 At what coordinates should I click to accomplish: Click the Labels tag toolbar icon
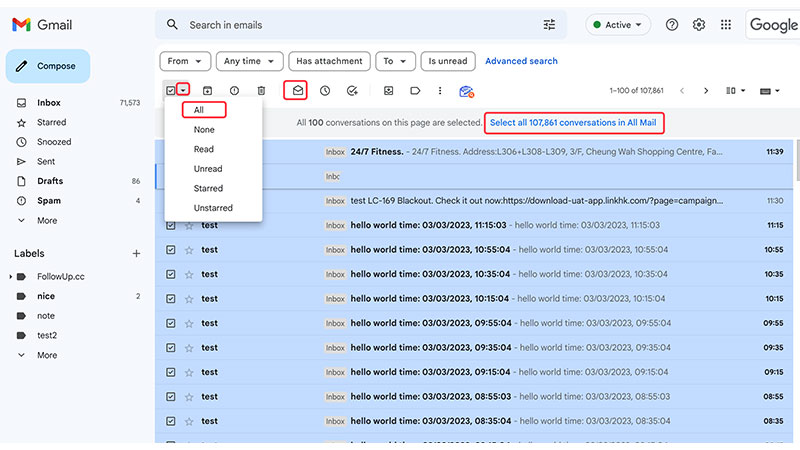(415, 91)
